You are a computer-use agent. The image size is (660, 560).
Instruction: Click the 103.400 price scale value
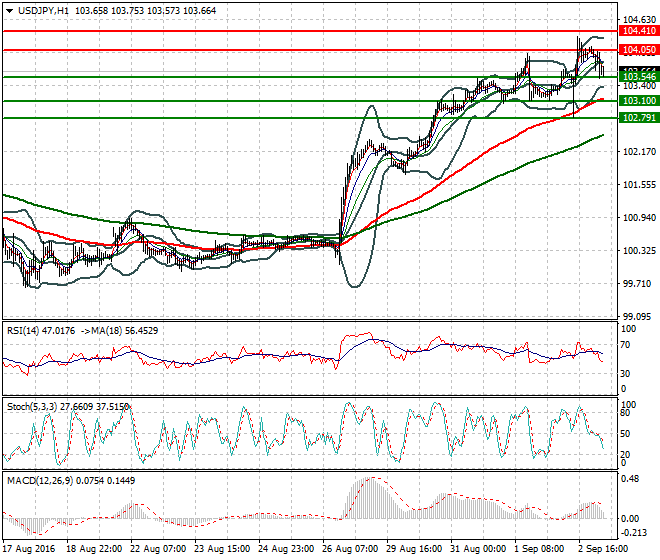point(639,86)
